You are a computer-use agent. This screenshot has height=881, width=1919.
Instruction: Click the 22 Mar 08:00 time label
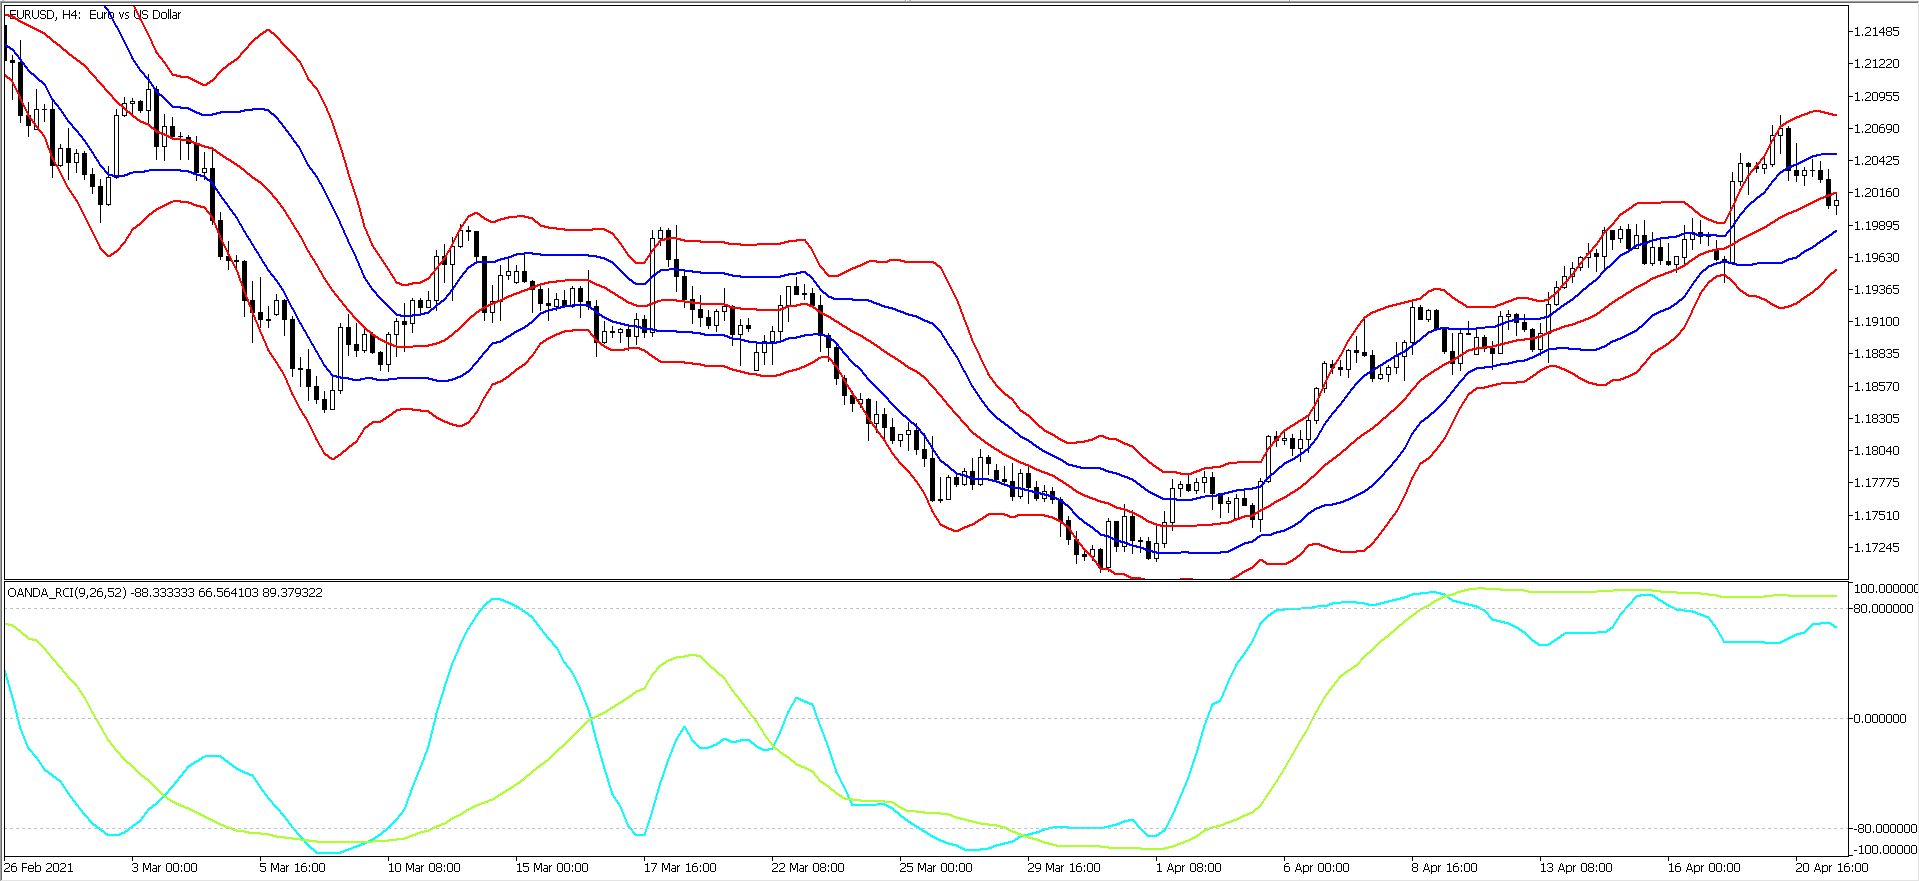pyautogui.click(x=808, y=868)
